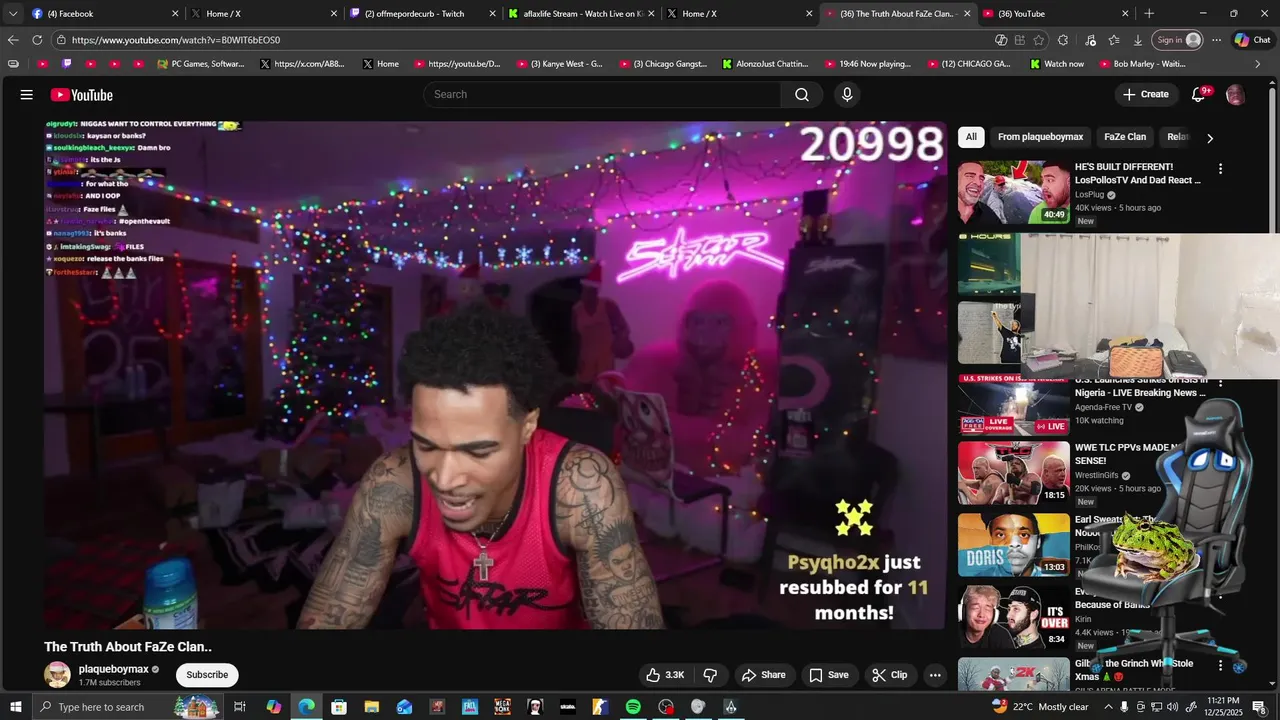
Task: Open the browser Extensions puzzle icon
Action: (1063, 40)
